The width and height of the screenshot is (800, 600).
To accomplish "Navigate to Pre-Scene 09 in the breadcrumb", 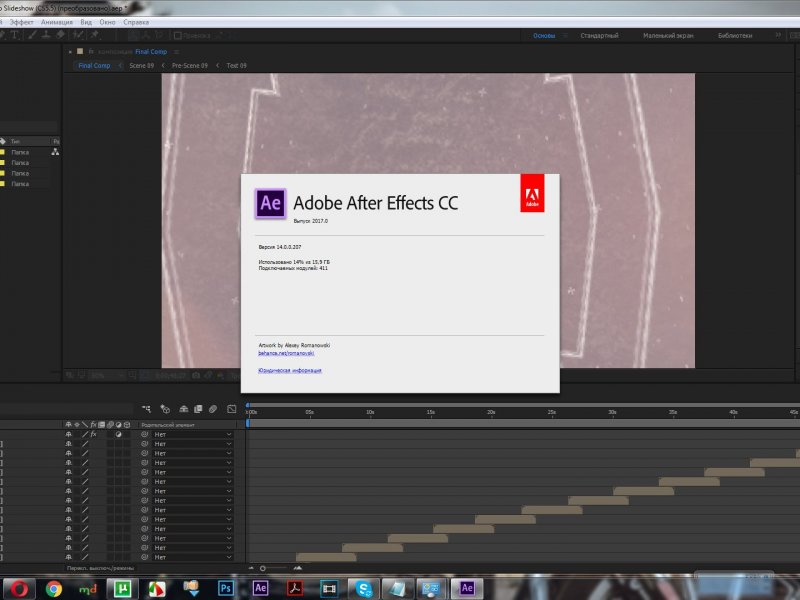I will coord(189,65).
